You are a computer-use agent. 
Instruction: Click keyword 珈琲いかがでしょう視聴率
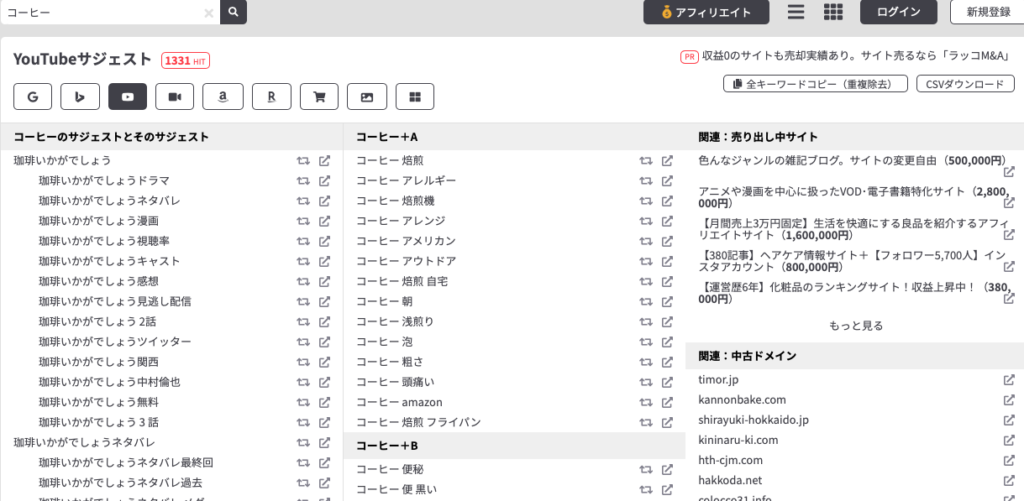[x=104, y=241]
